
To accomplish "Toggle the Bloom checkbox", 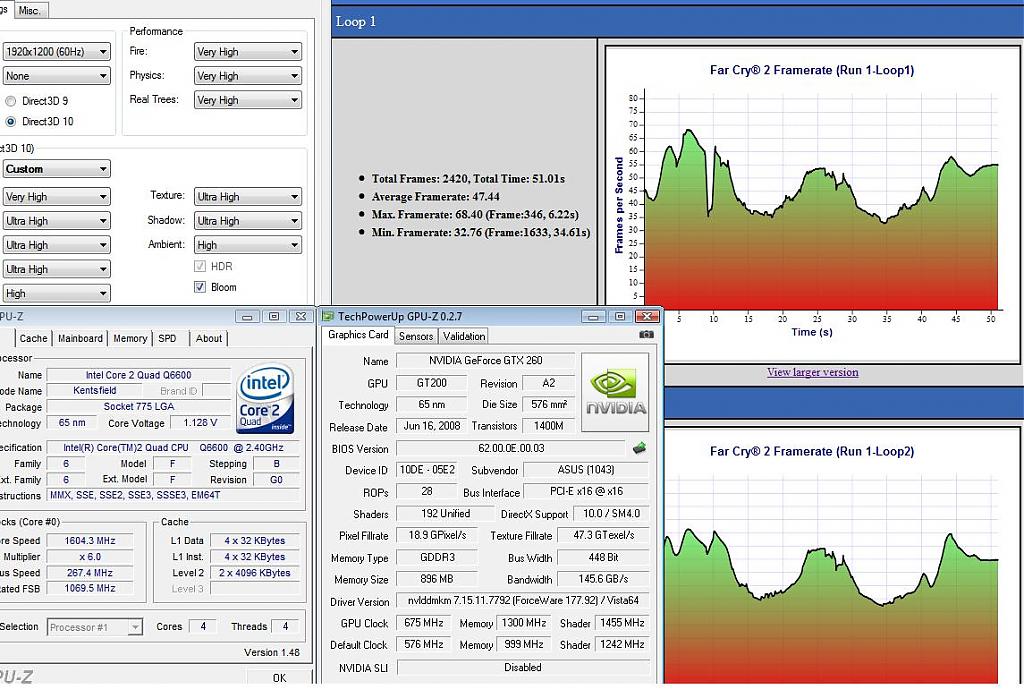I will (200, 287).
